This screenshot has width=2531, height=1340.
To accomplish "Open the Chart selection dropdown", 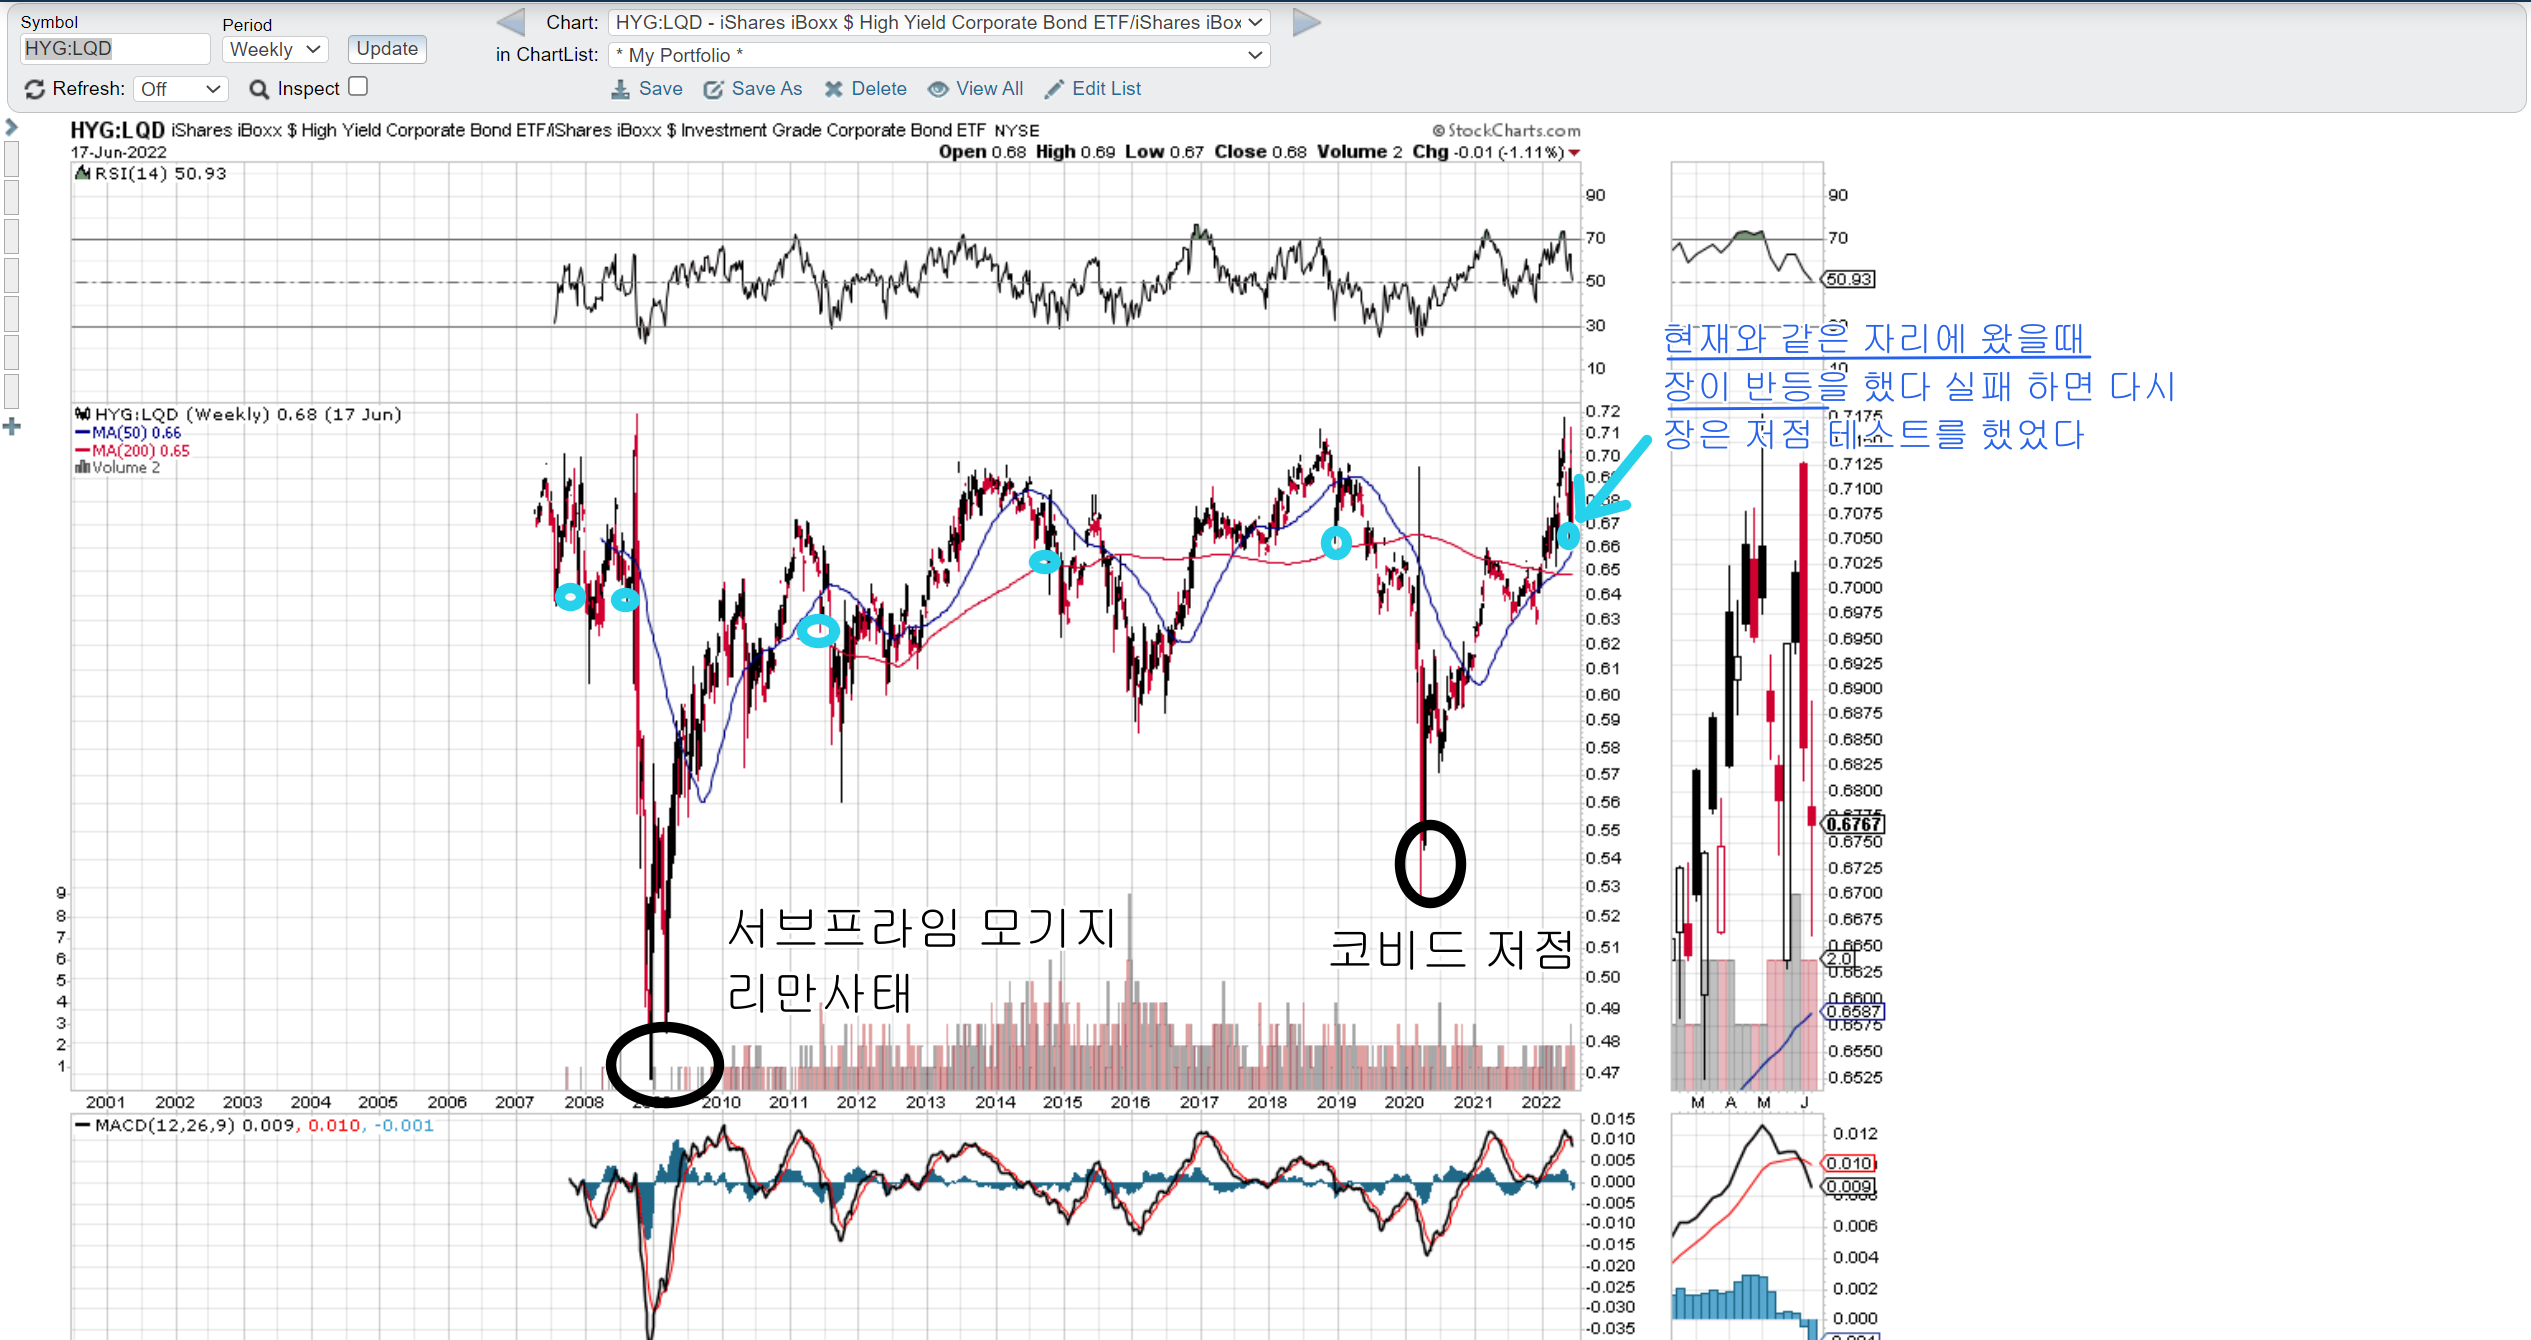I will click(x=938, y=22).
